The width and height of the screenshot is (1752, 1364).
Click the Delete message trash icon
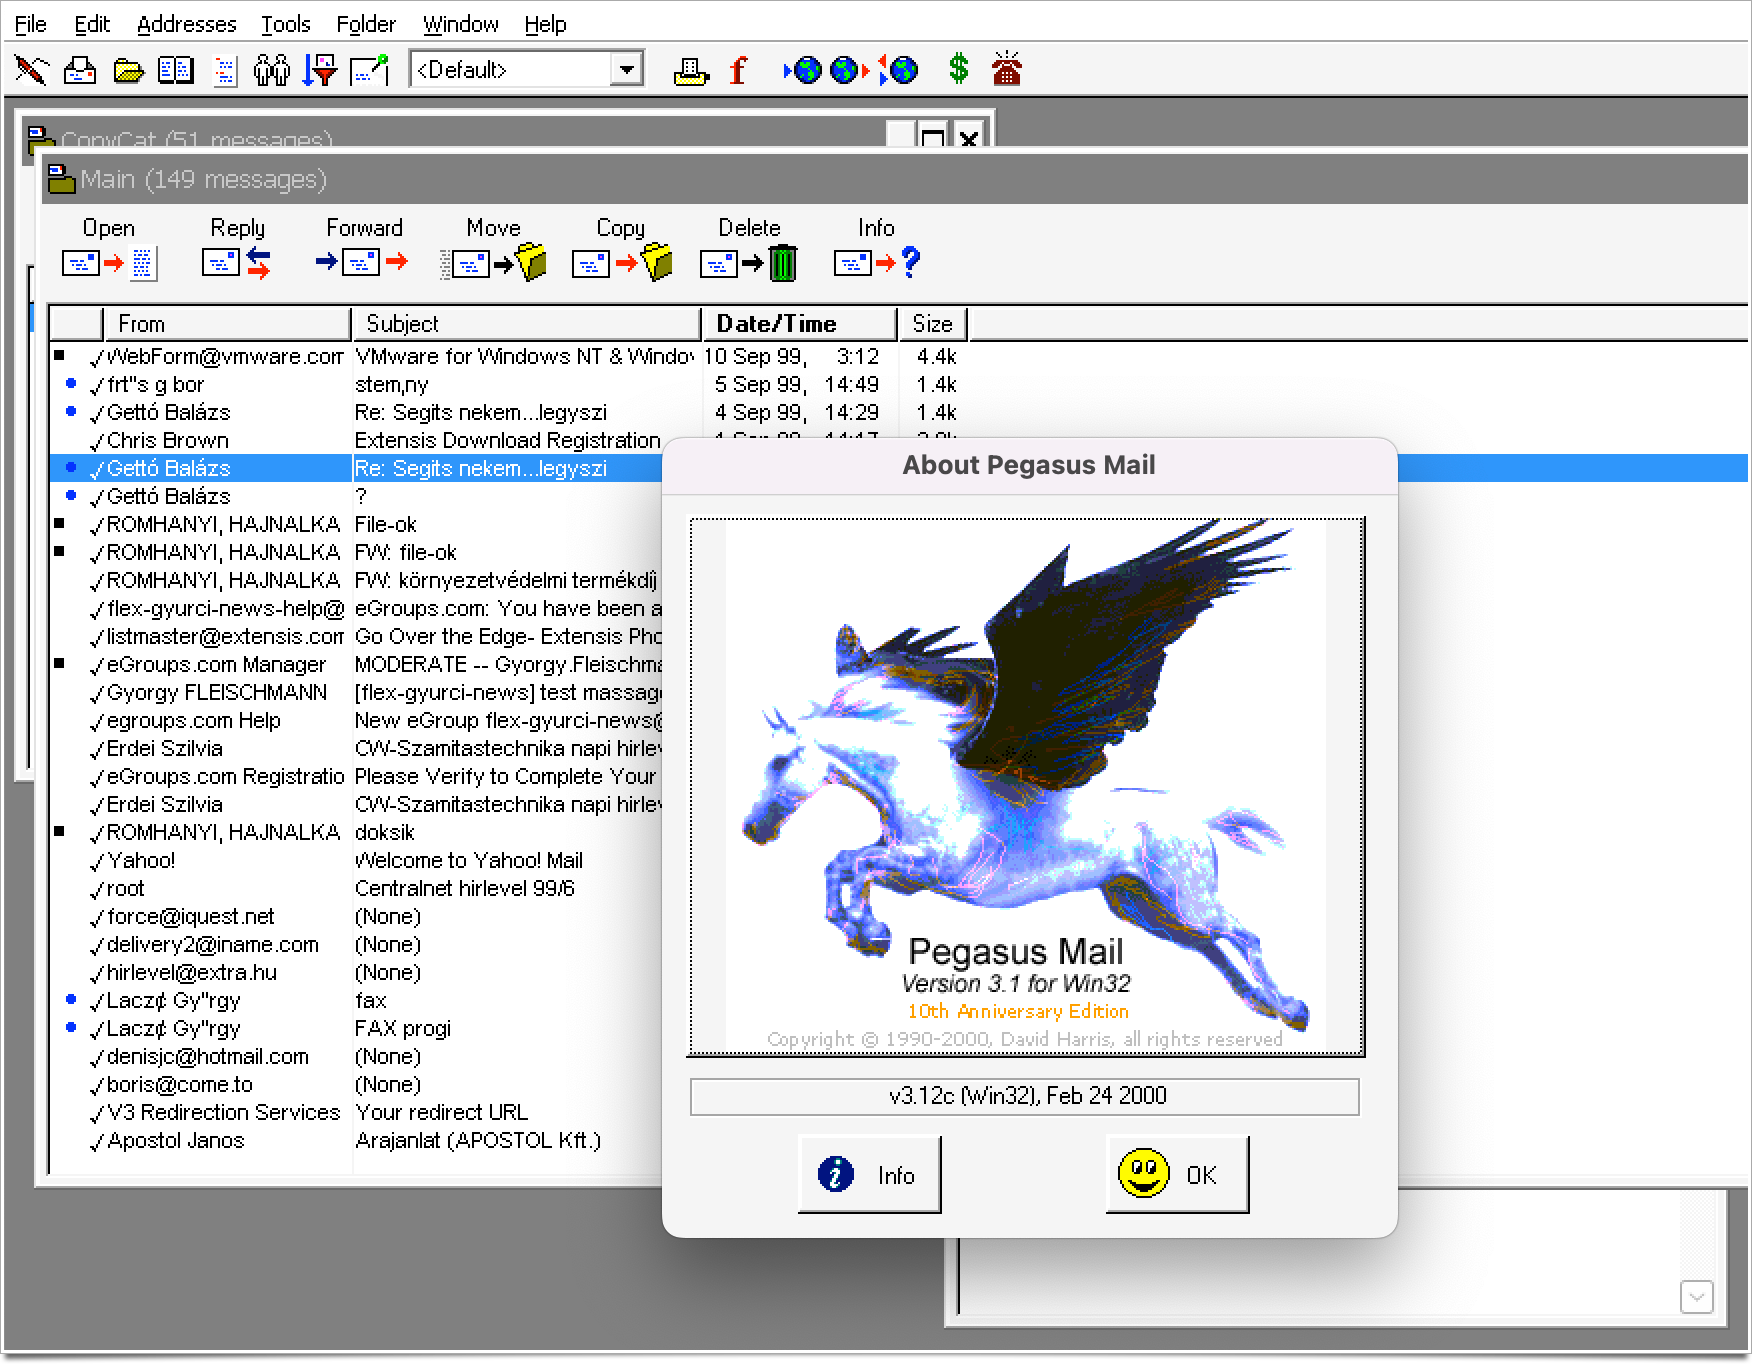click(x=746, y=261)
